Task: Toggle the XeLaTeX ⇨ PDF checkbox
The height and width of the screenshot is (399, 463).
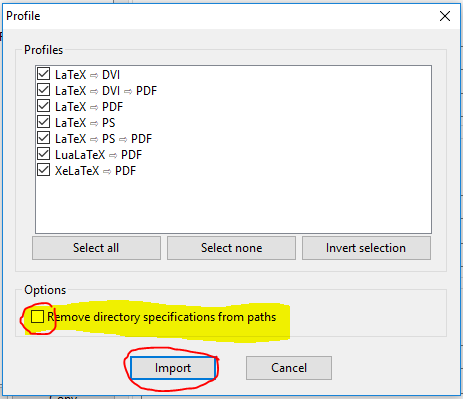Action: (44, 170)
